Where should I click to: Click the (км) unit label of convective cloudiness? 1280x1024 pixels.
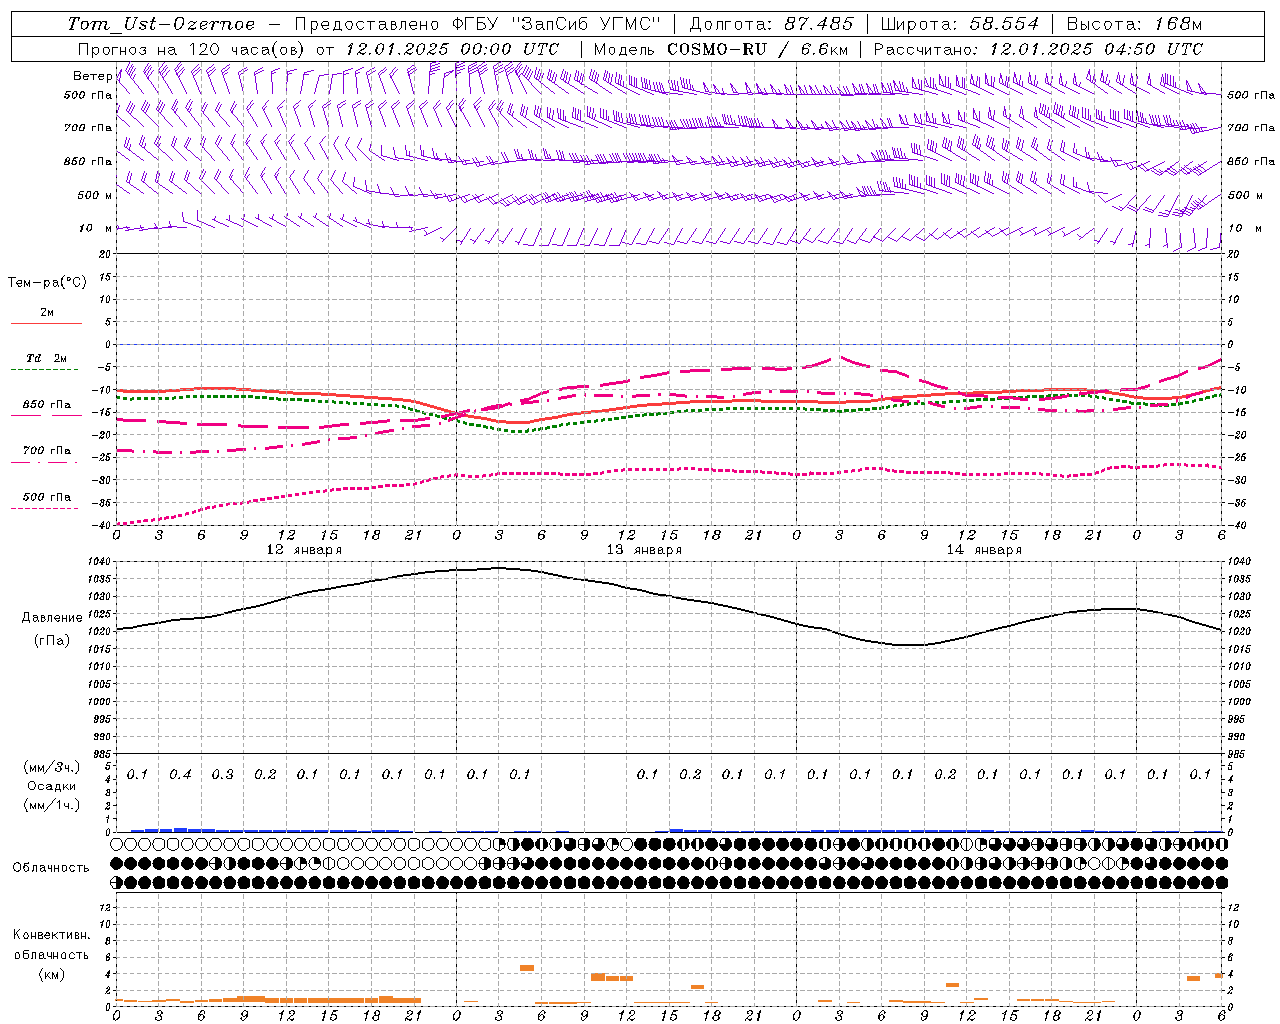pos(51,974)
